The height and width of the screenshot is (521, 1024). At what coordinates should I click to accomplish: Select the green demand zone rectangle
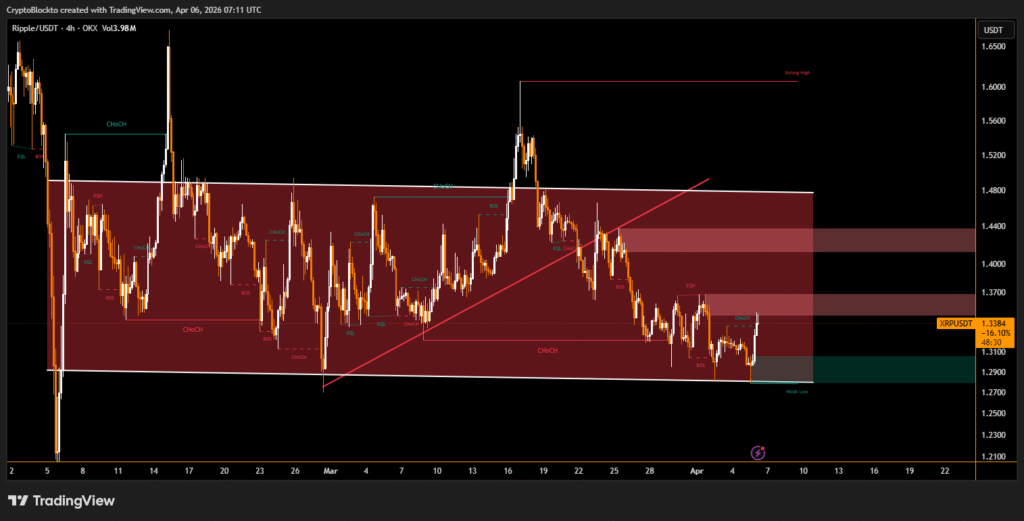782,369
